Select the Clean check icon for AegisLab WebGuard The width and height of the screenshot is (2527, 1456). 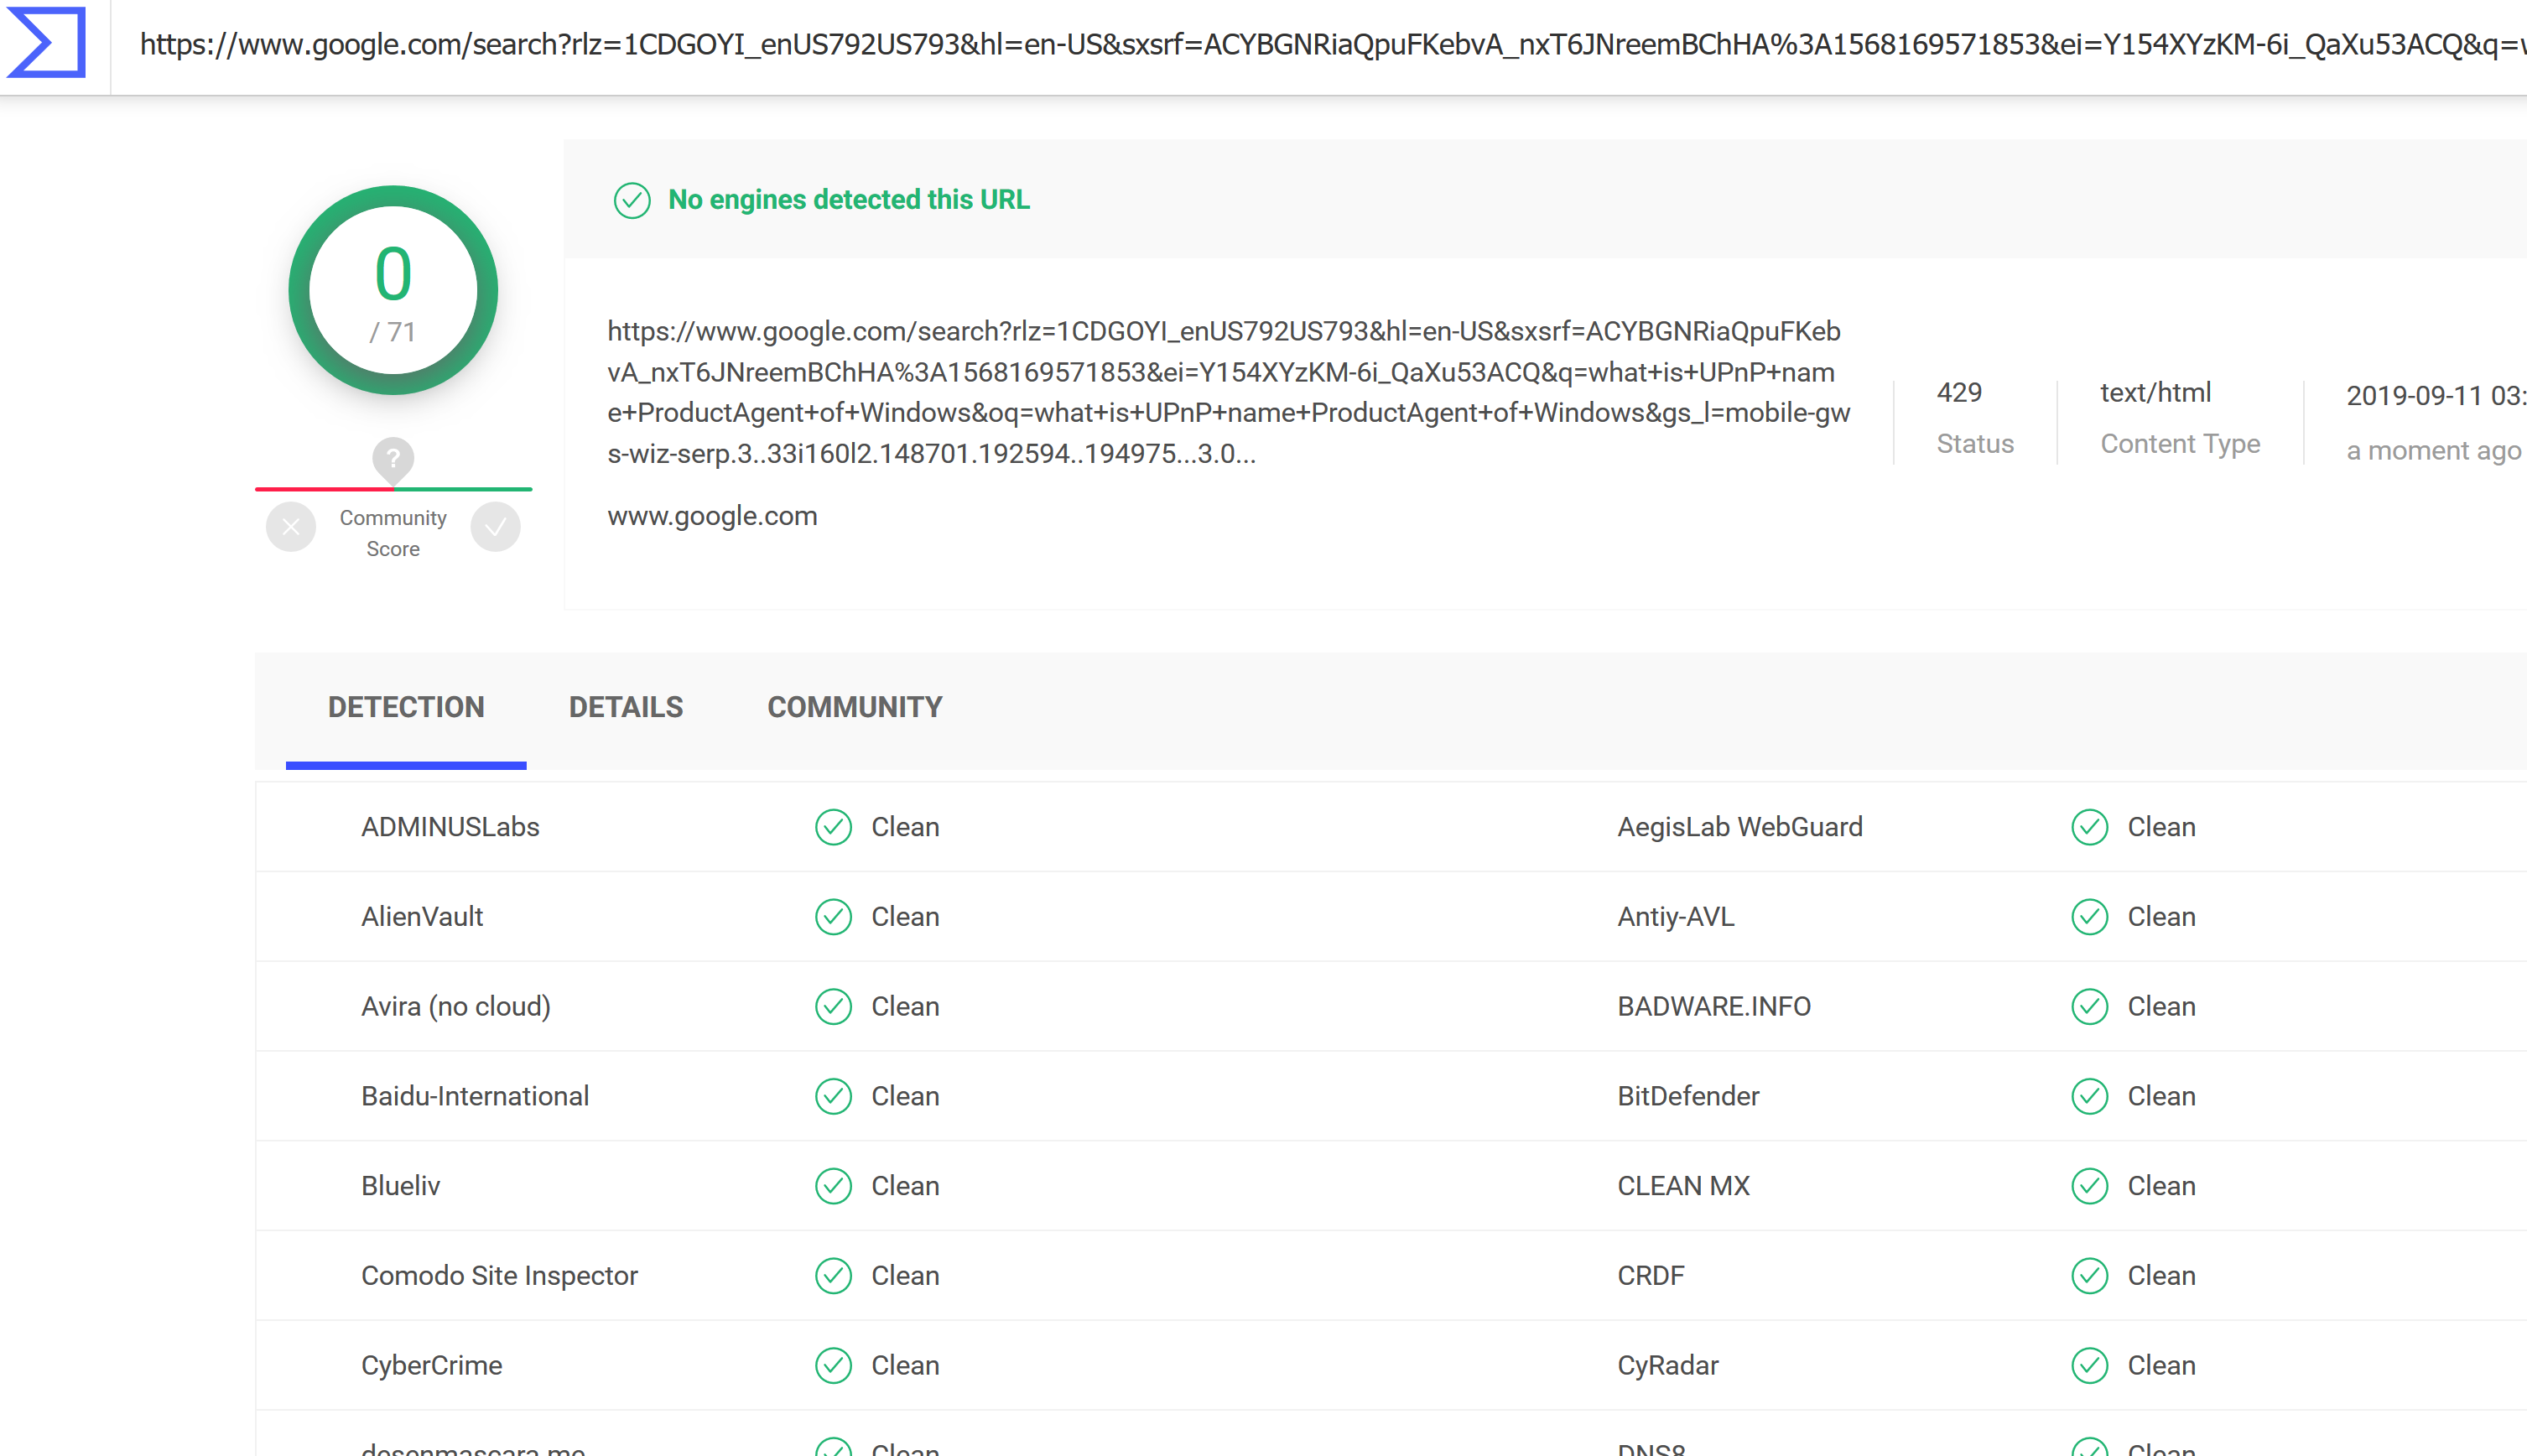(x=2089, y=827)
